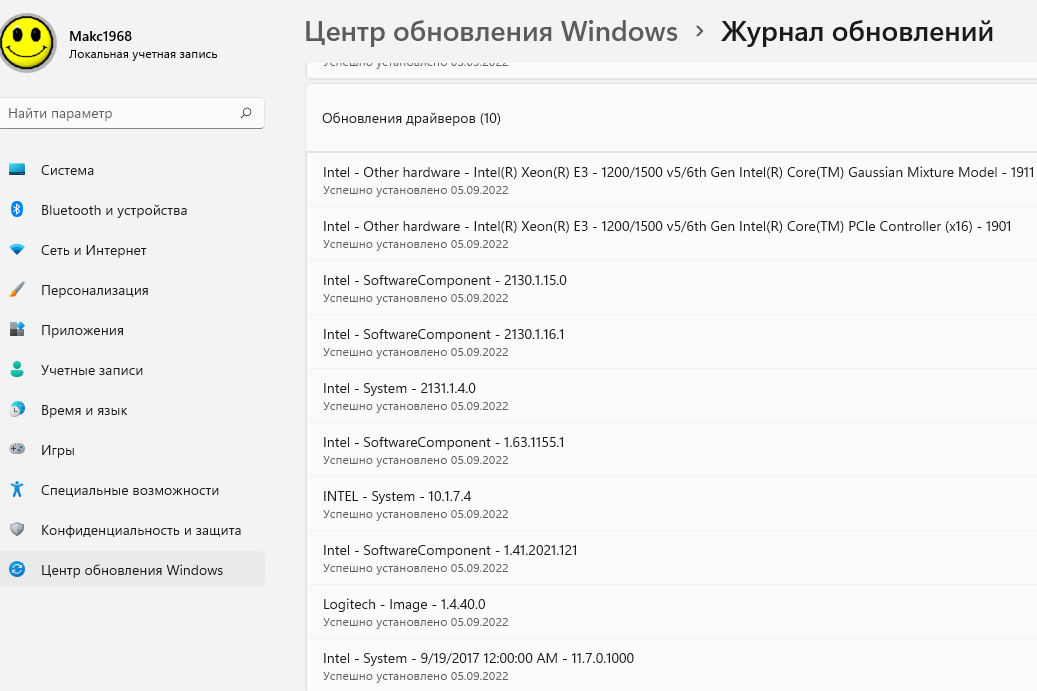Screen dimensions: 1037x691
Task: Click the Makc1968 account name
Action: coord(101,36)
